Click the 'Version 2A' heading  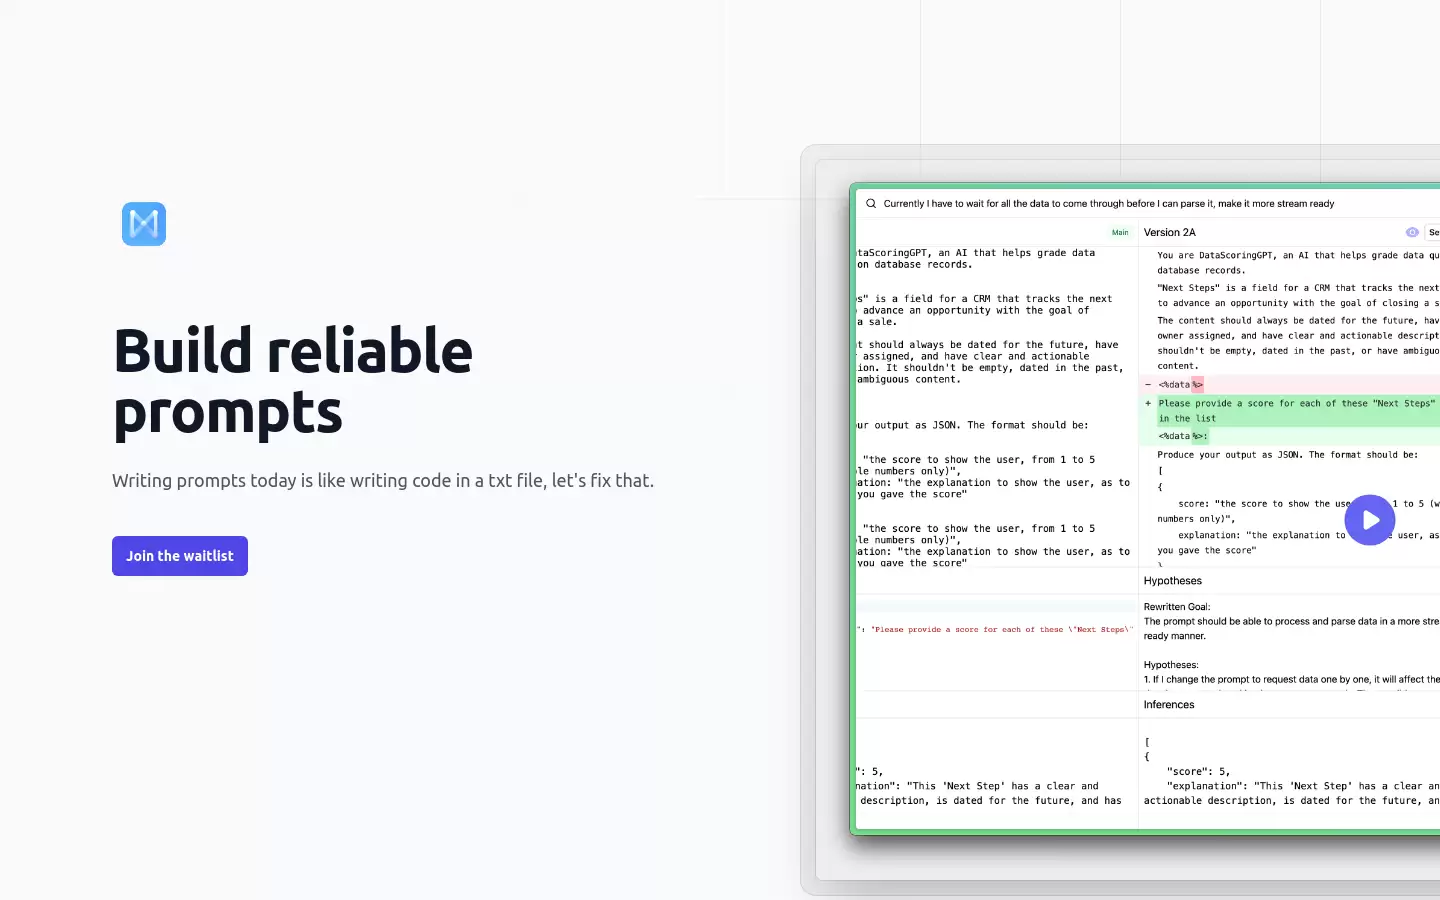coord(1170,232)
